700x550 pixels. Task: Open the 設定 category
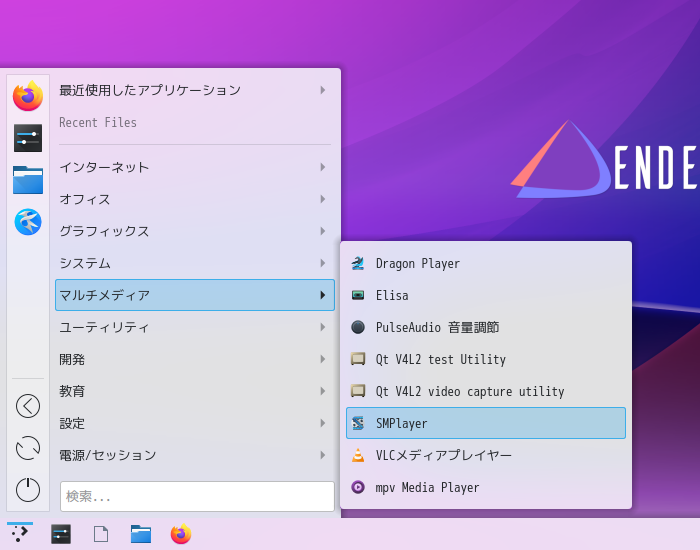195,423
